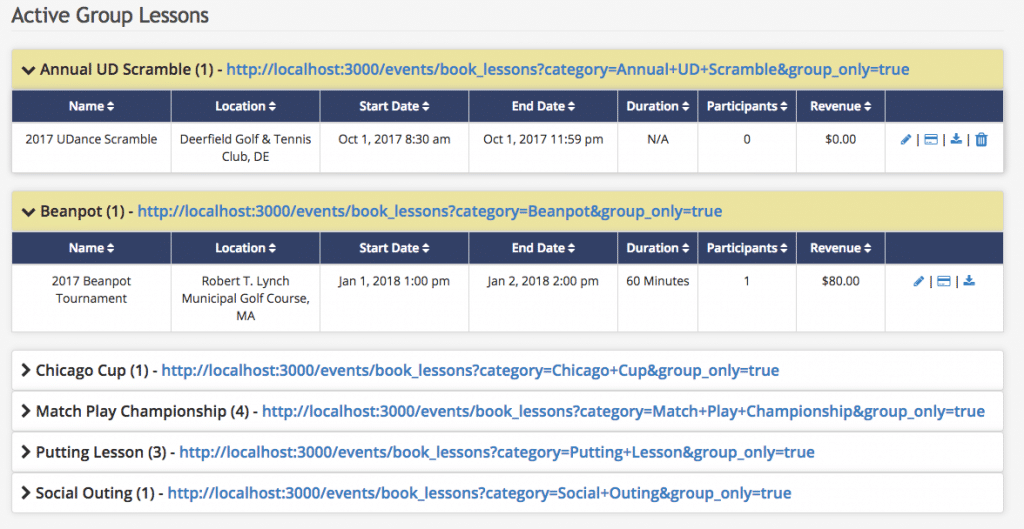Expand the Social Outing section
The width and height of the screenshot is (1024, 529).
tap(26, 492)
